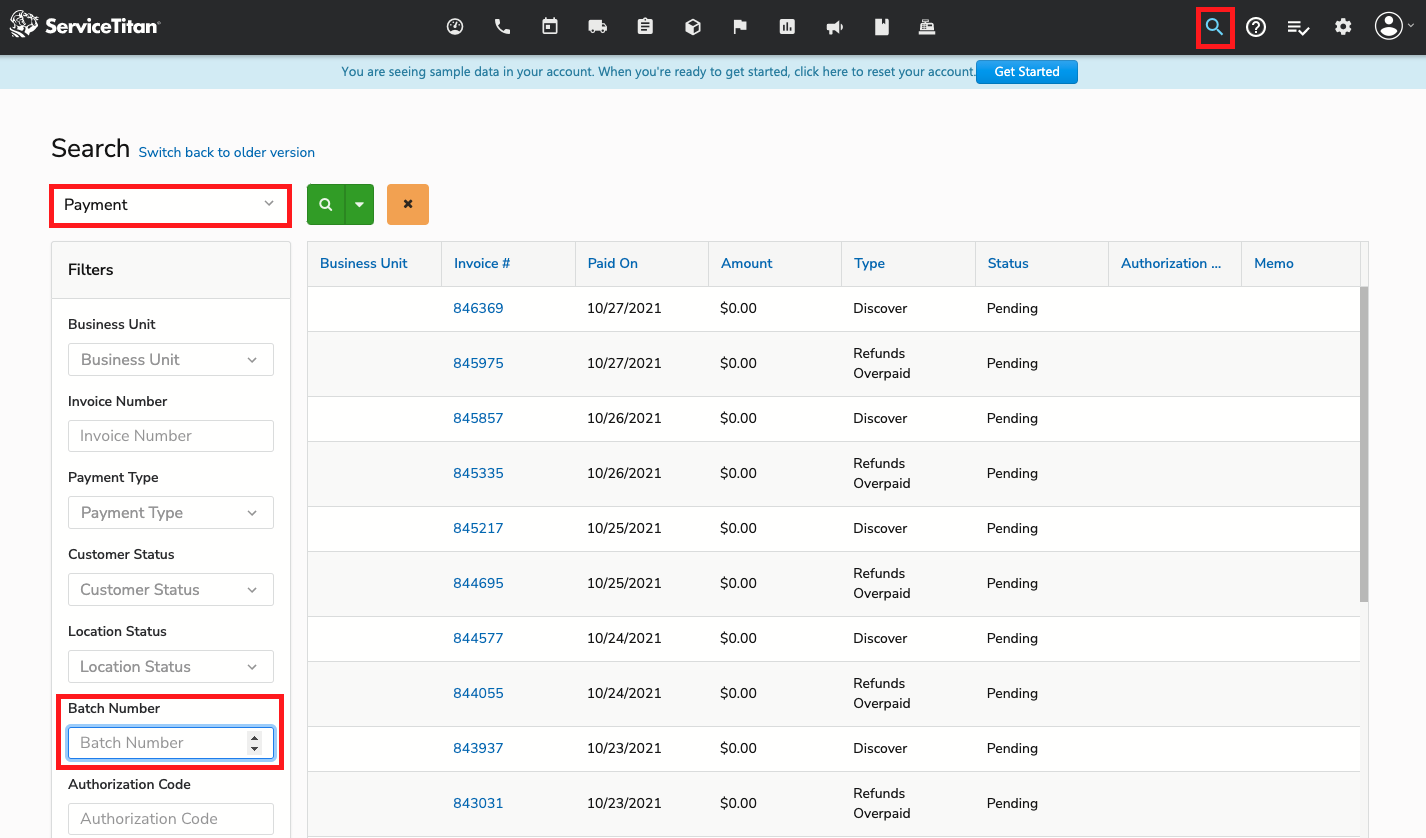Click the results table vertical scrollbar
This screenshot has width=1426, height=838.
click(x=1364, y=444)
